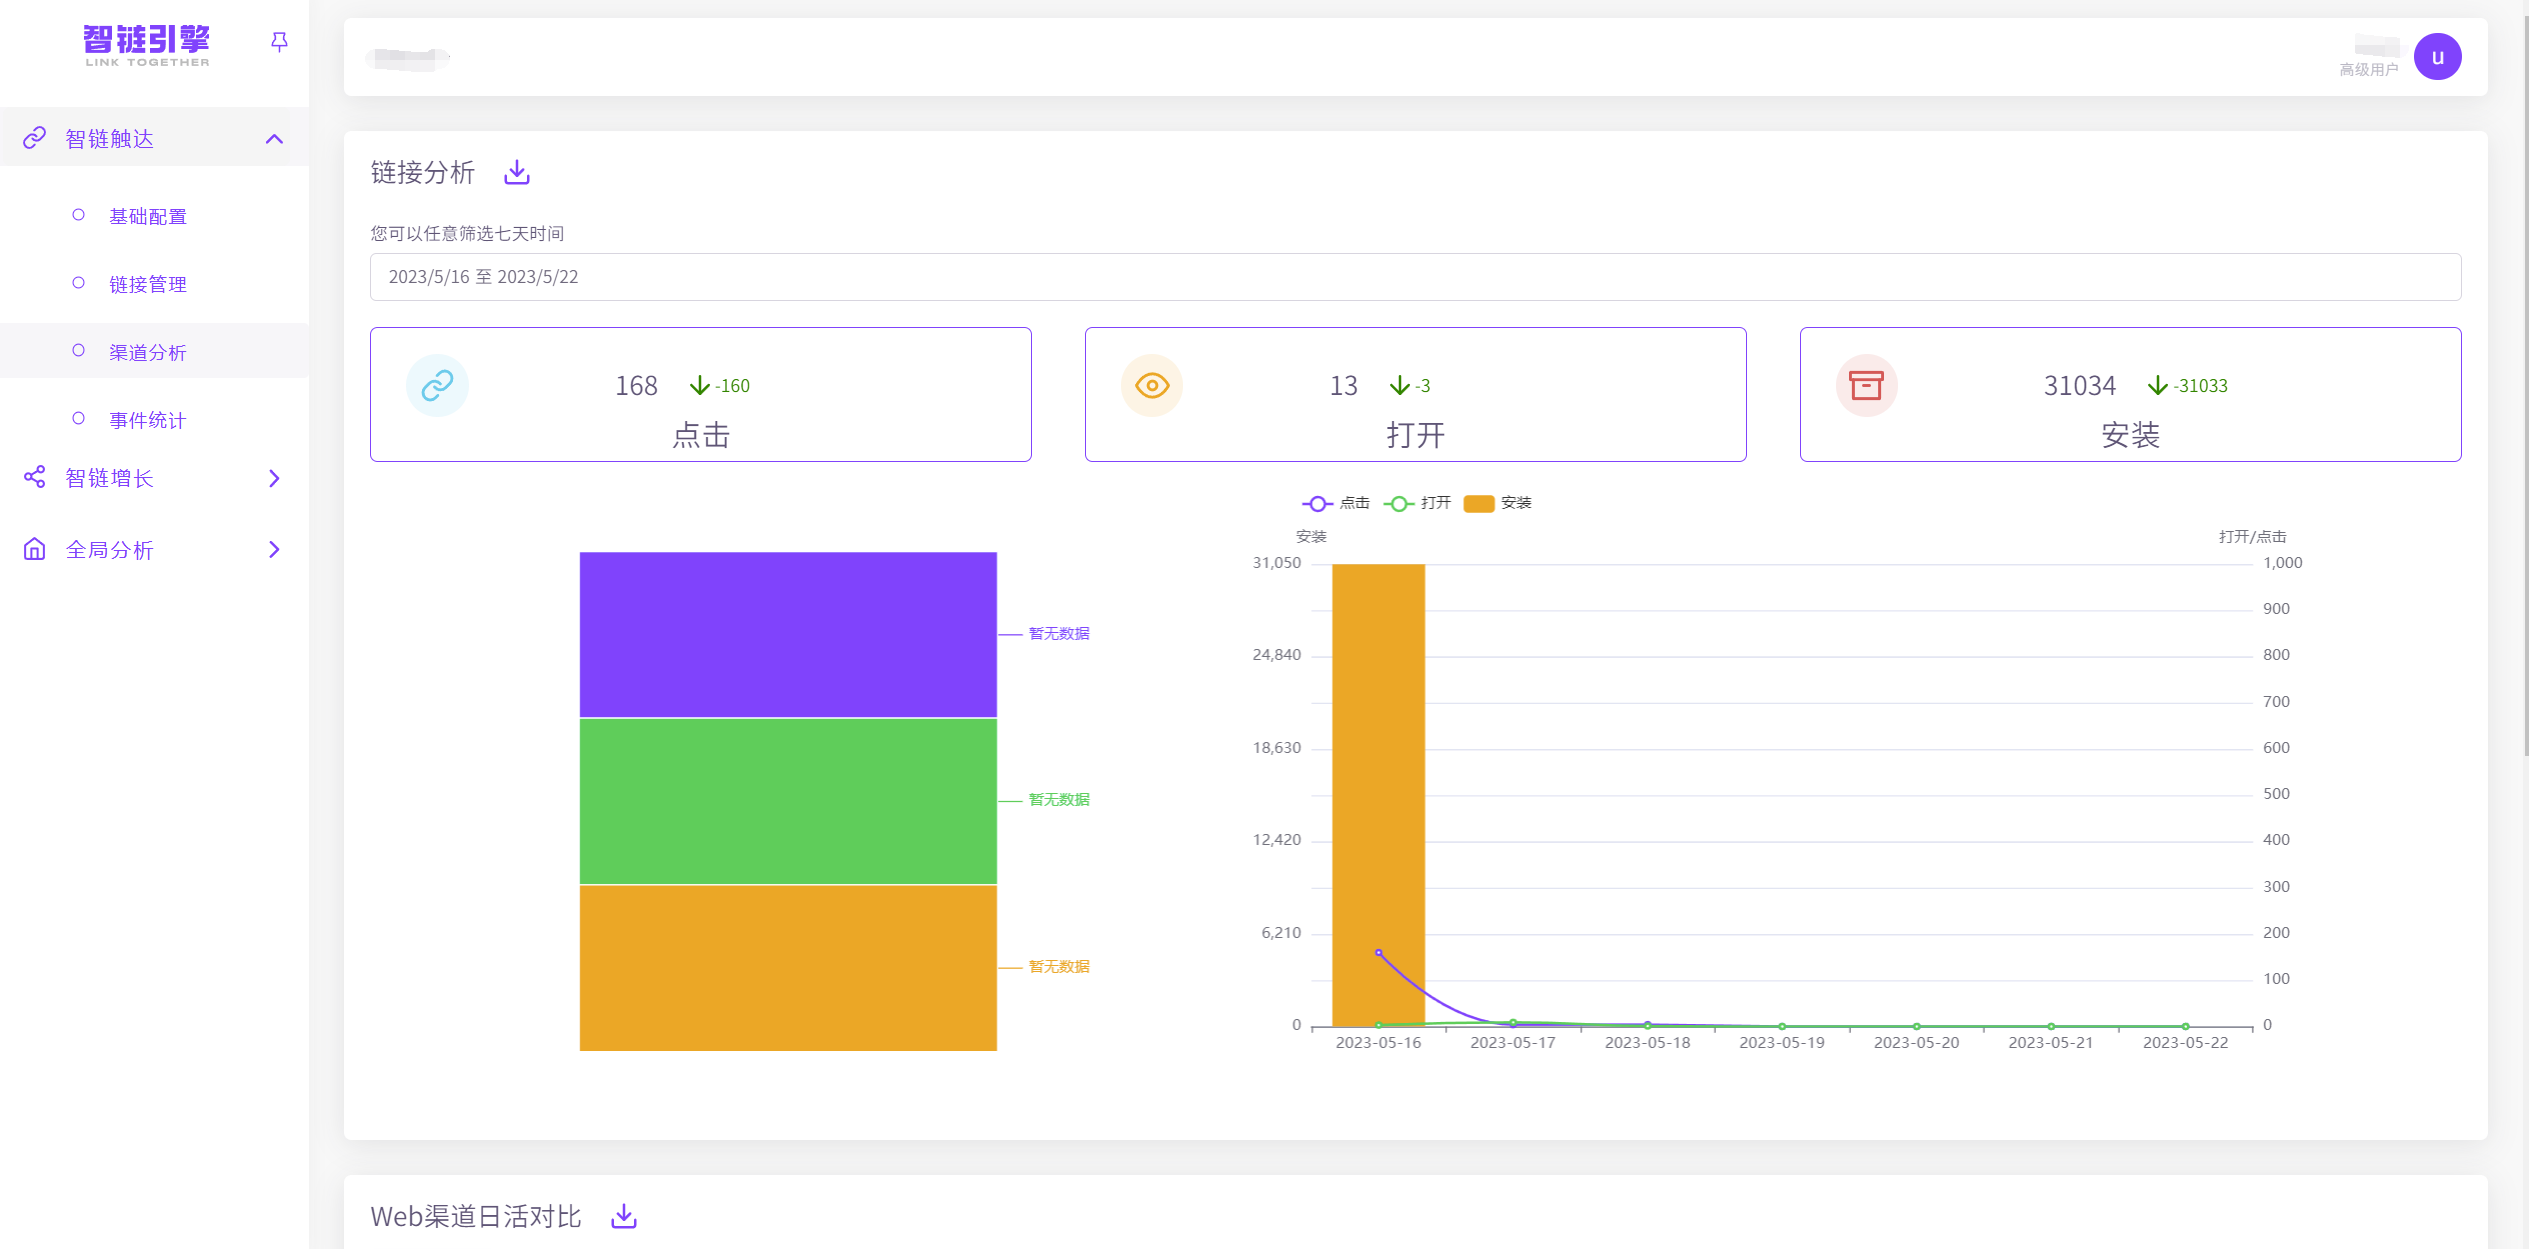This screenshot has width=2529, height=1249.
Task: Open 链接管理 menu item
Action: [148, 284]
